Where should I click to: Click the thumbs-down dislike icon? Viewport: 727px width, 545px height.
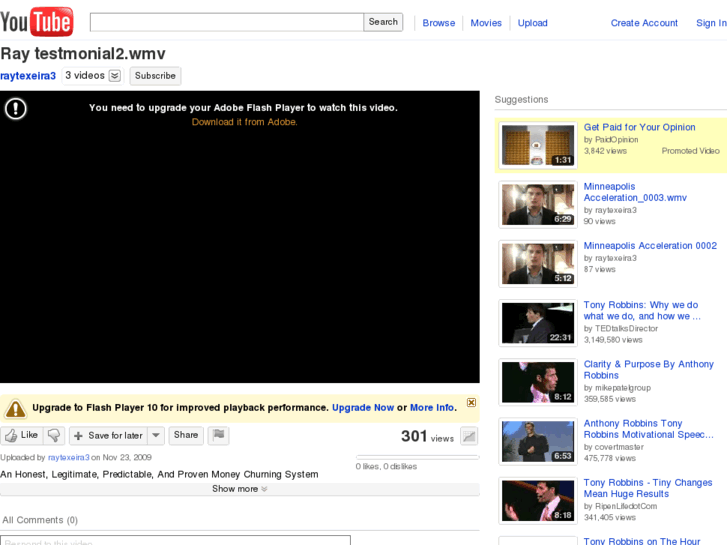pos(54,435)
